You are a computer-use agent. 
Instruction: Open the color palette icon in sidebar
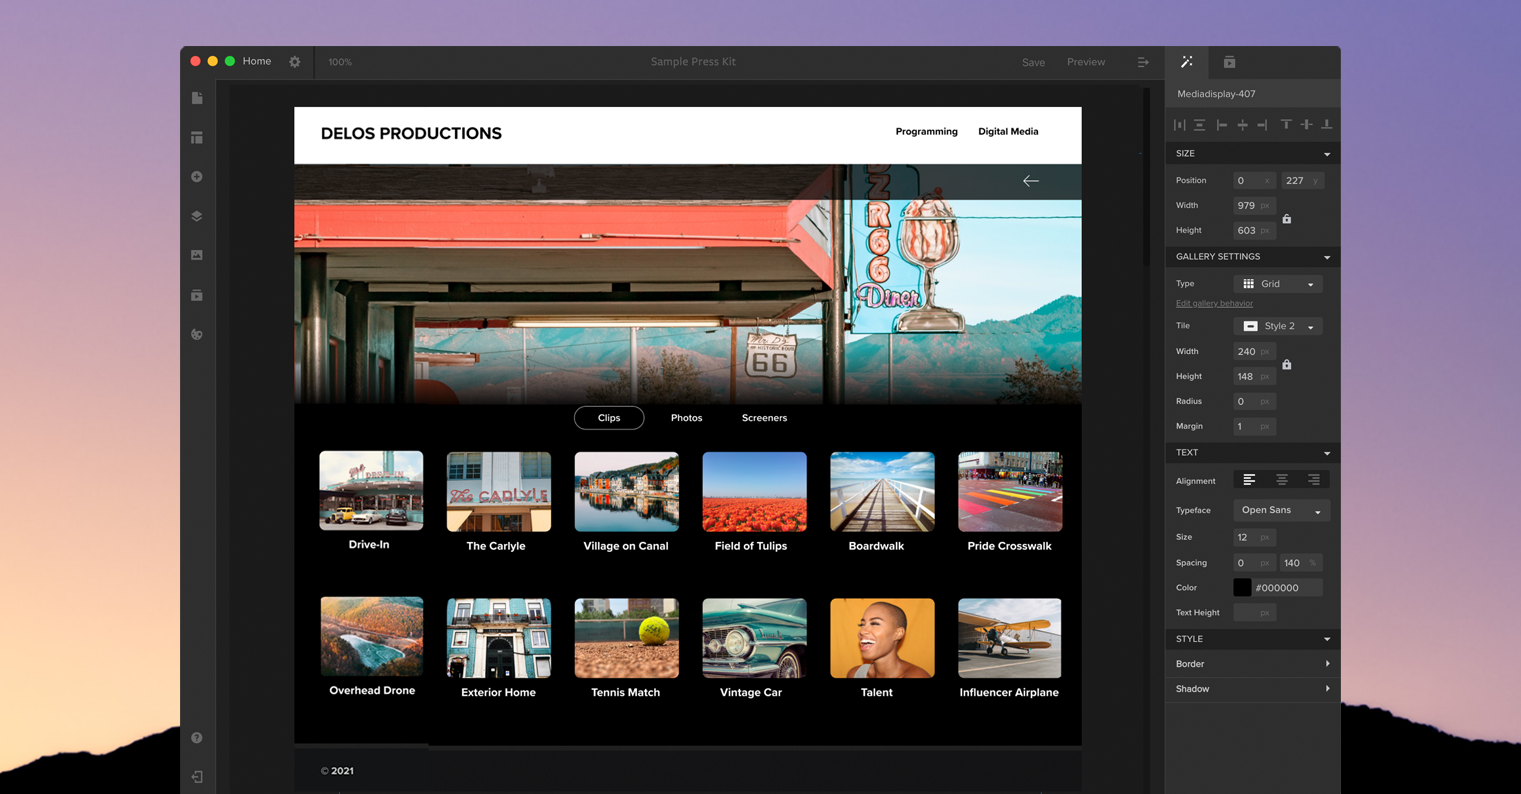[197, 334]
